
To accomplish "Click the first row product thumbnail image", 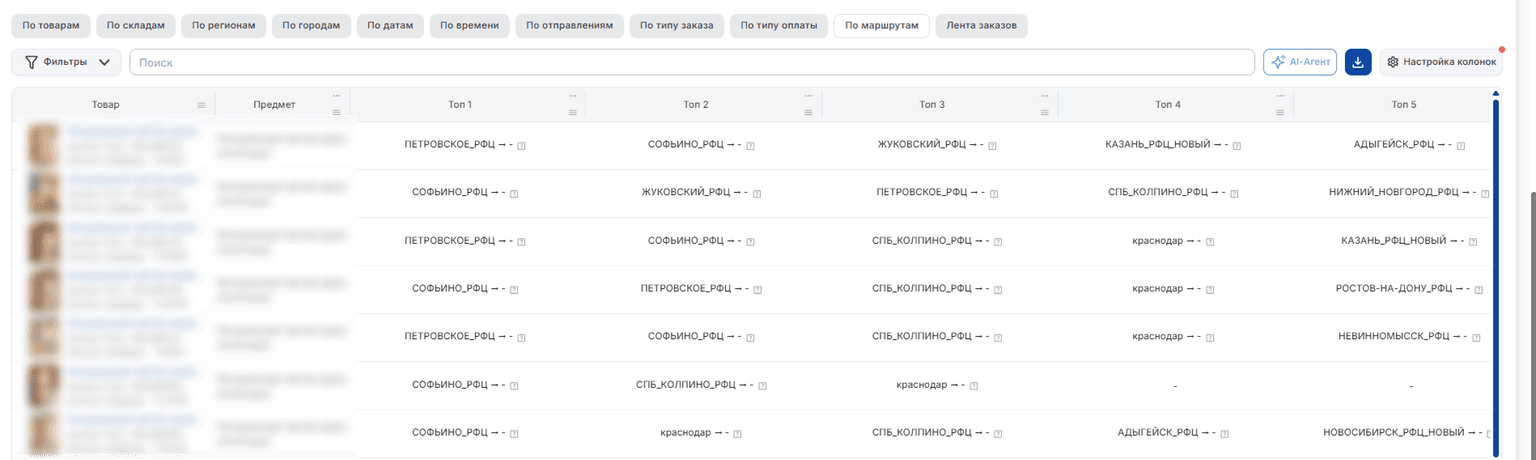I will (41, 146).
